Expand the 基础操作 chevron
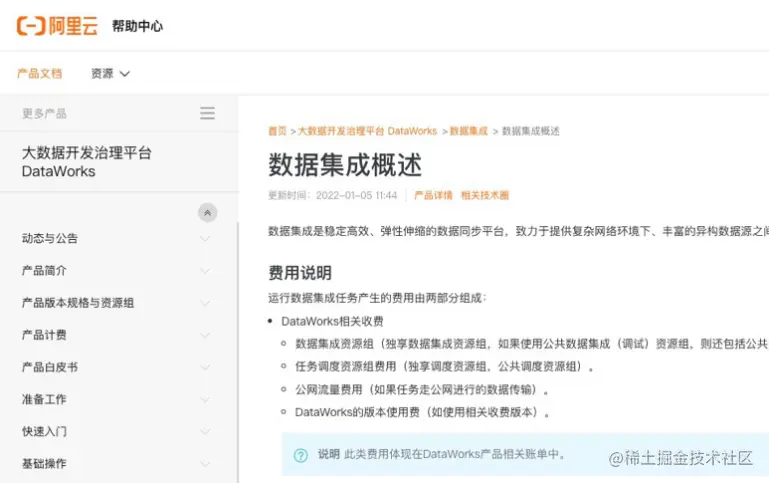This screenshot has height=483, width=769. [x=205, y=464]
